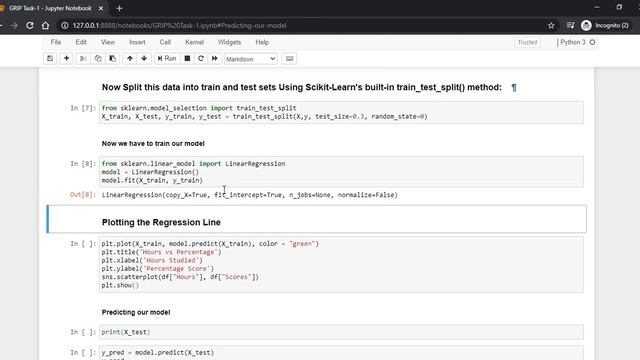This screenshot has height=360, width=640.
Task: Click the kernel idle status circle
Action: click(x=592, y=42)
